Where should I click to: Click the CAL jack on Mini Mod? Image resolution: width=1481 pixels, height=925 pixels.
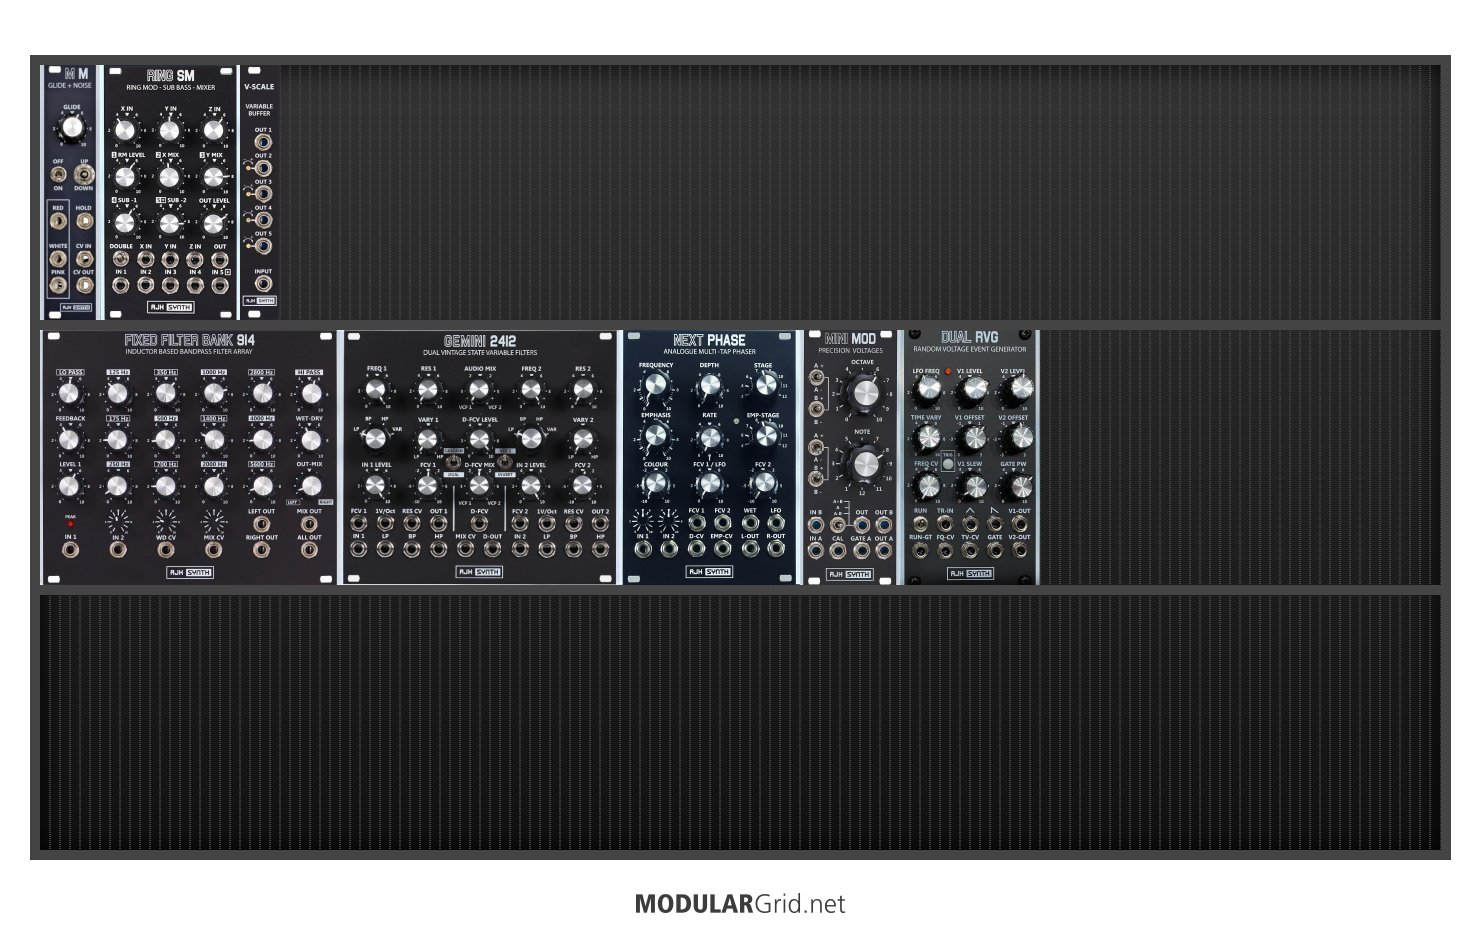pos(838,552)
